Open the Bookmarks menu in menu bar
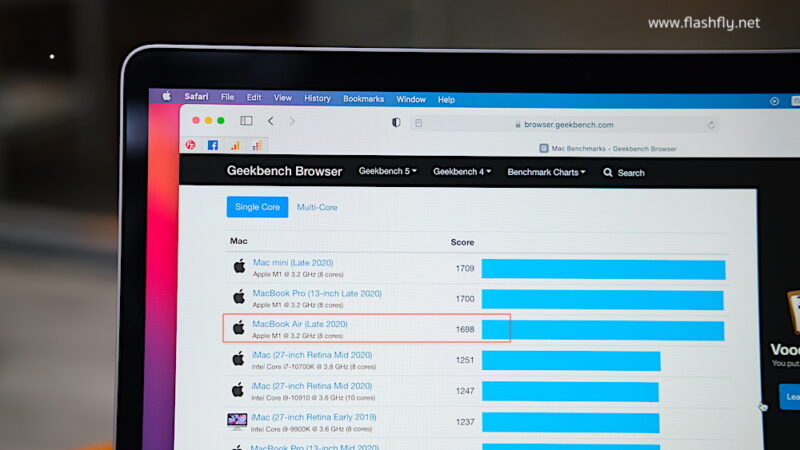 point(363,99)
